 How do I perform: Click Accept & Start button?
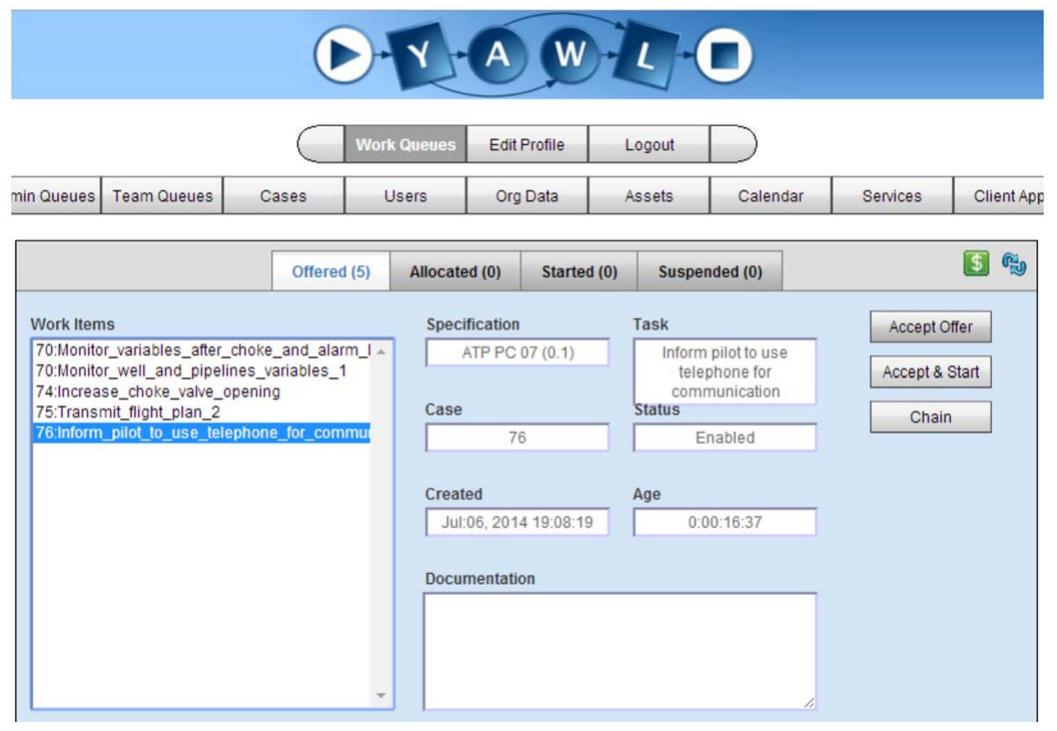(x=930, y=372)
